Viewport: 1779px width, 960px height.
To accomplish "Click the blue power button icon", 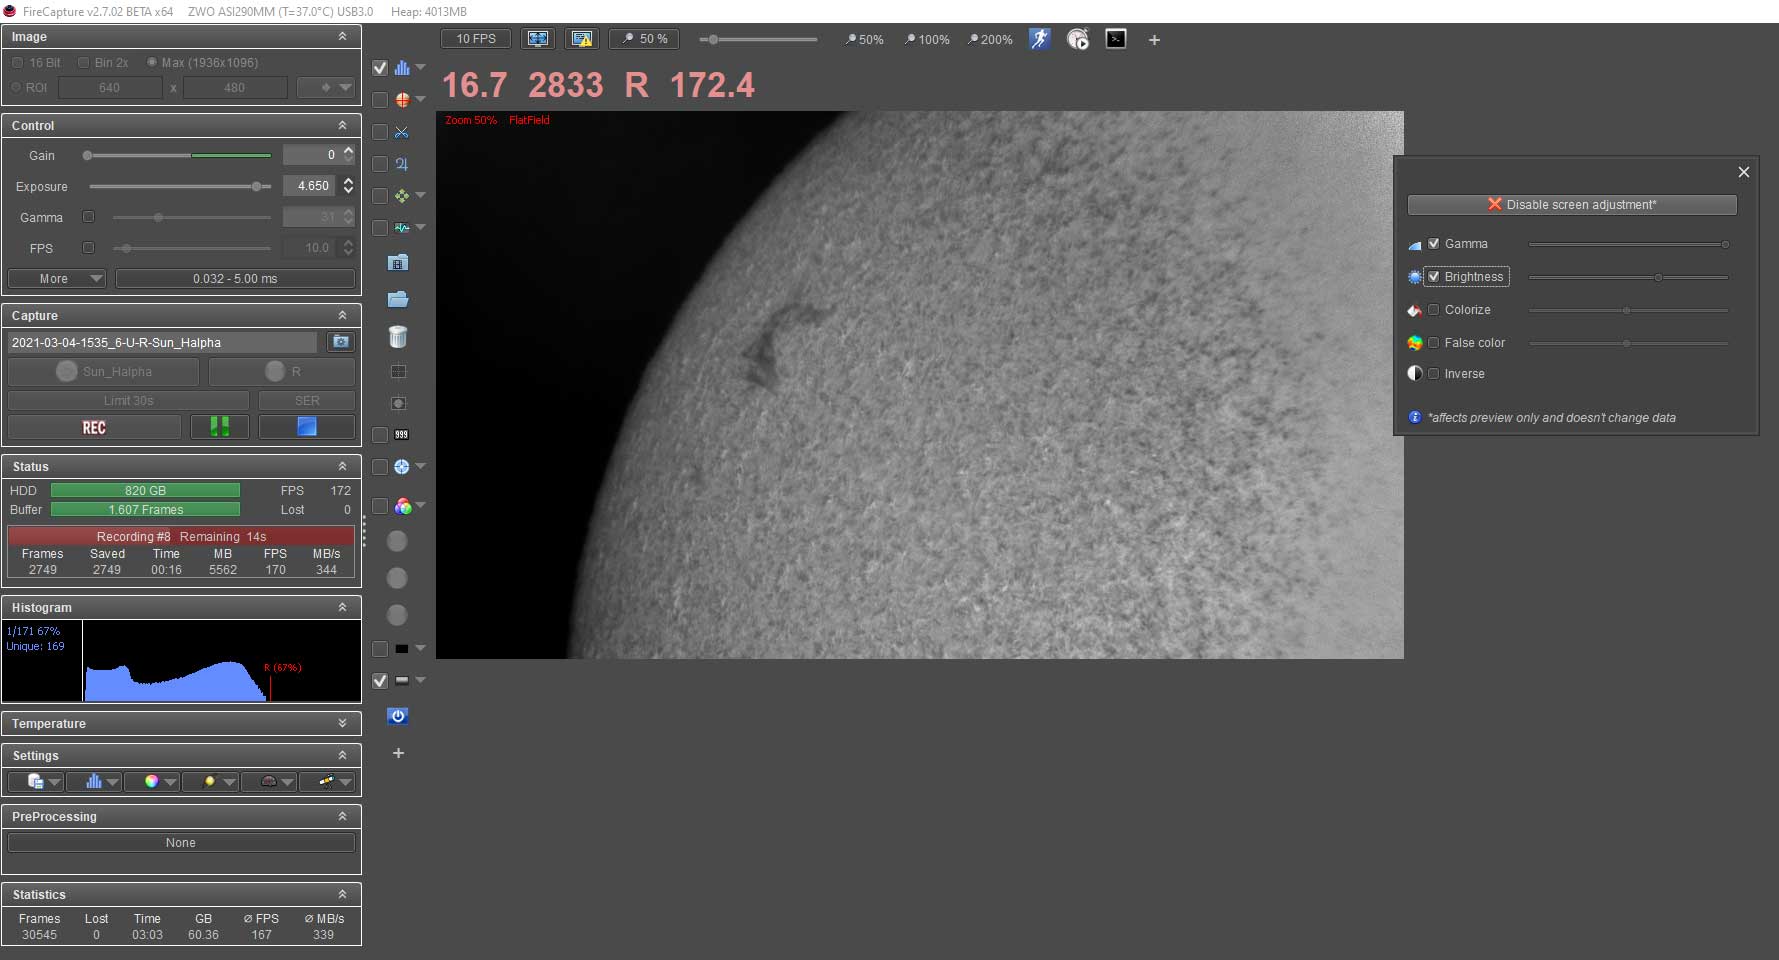I will point(398,716).
